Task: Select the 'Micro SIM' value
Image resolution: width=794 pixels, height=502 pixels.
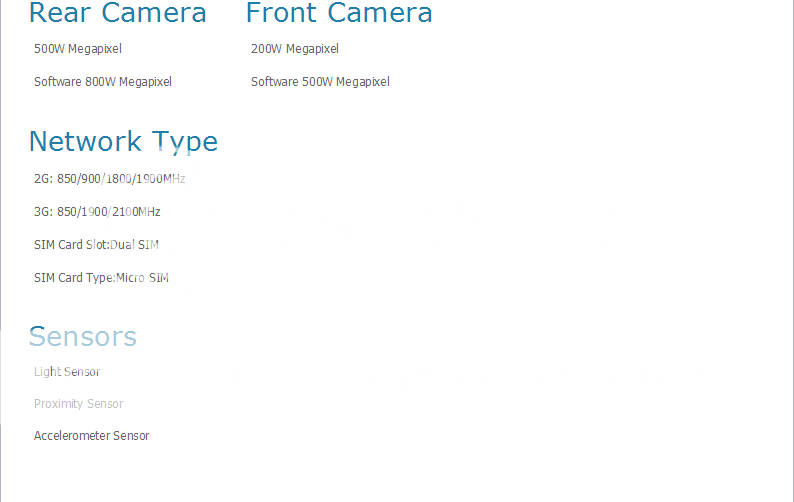Action: click(x=142, y=278)
